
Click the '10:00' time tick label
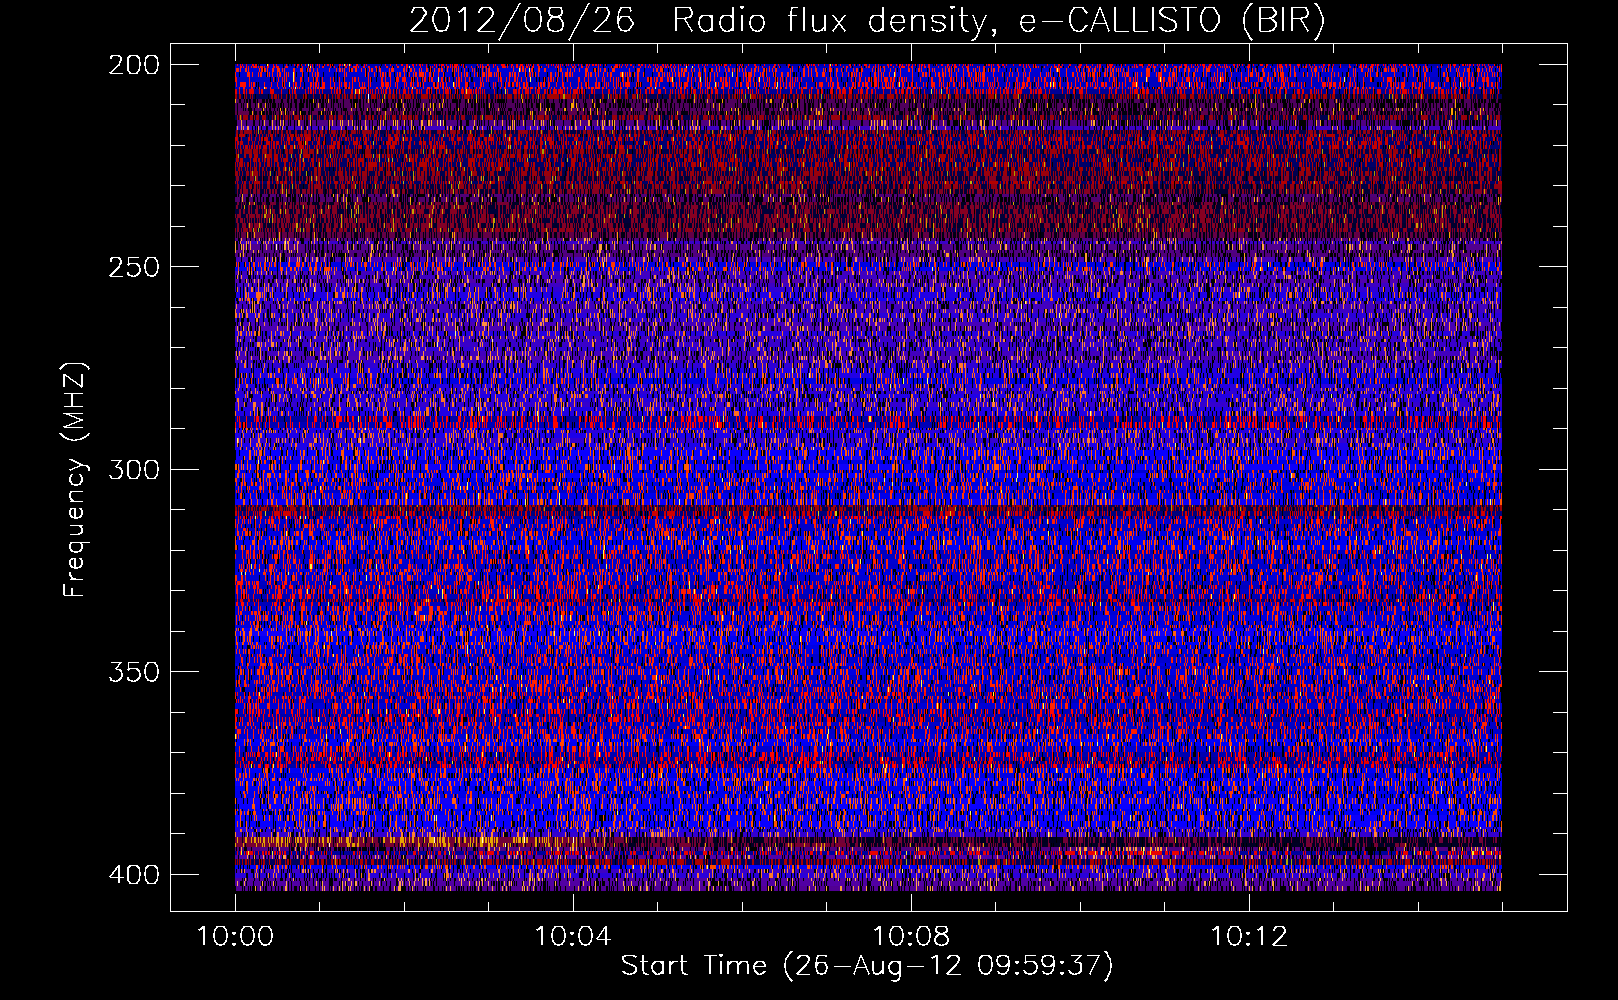pos(235,937)
